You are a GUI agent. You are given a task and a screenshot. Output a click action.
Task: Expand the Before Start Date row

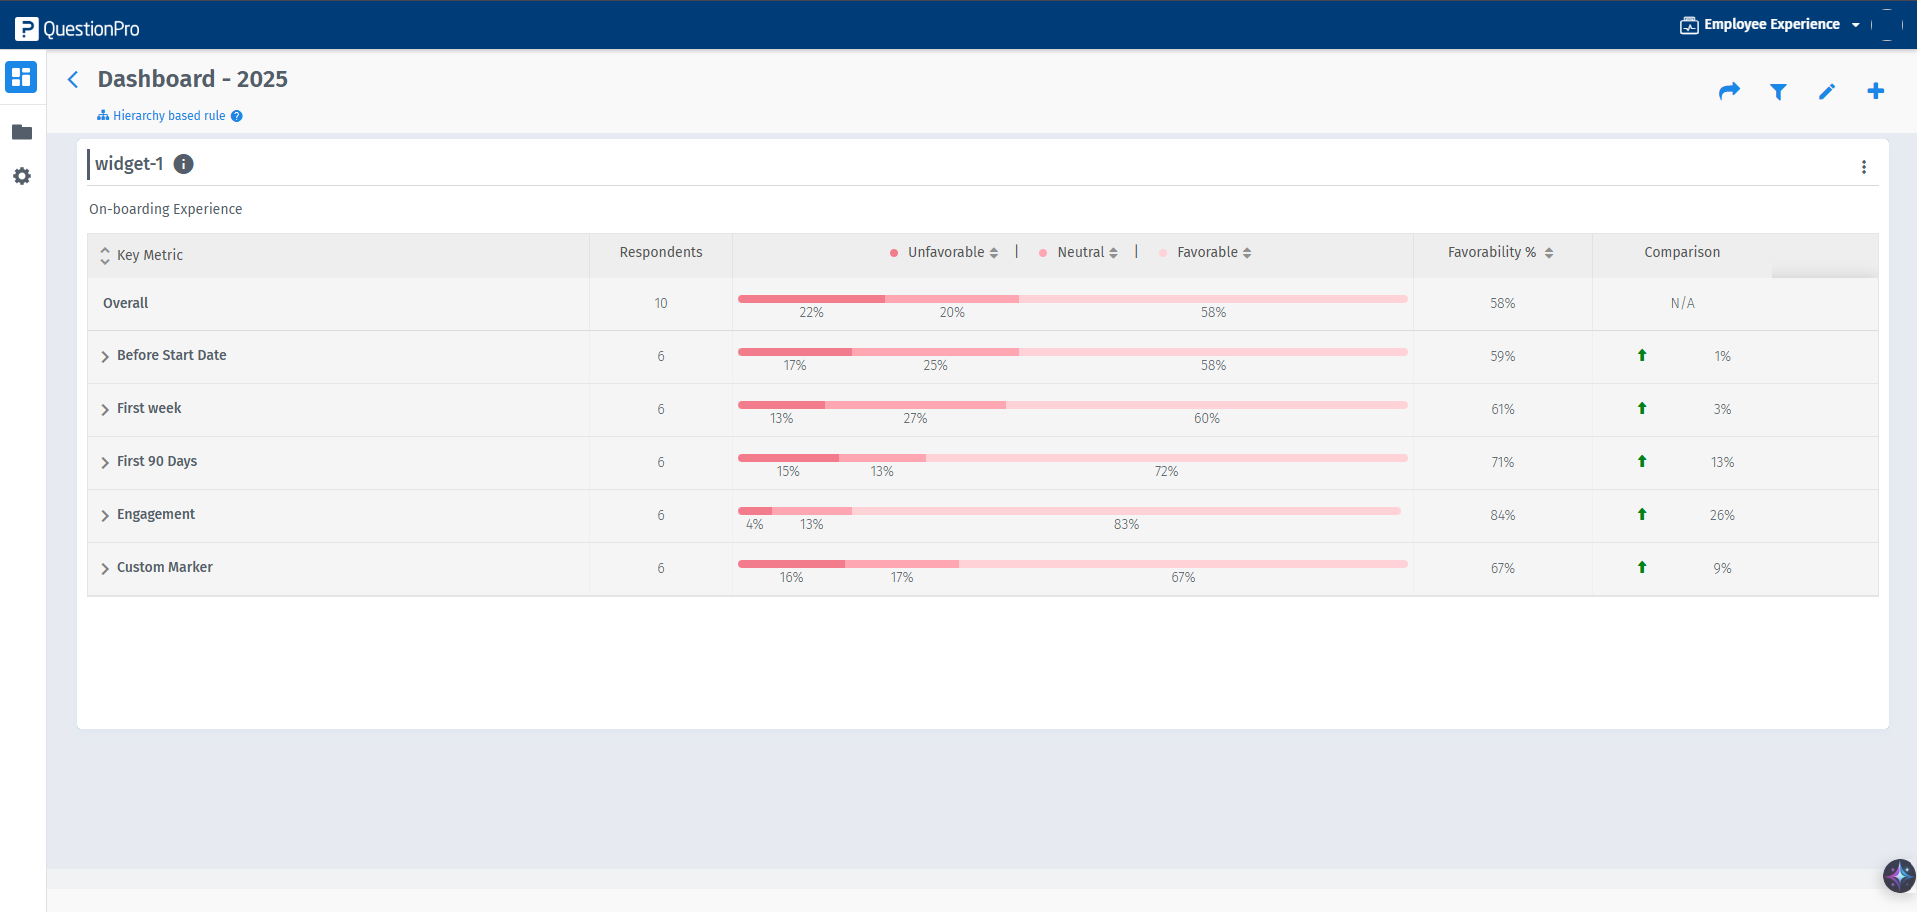pyautogui.click(x=105, y=357)
